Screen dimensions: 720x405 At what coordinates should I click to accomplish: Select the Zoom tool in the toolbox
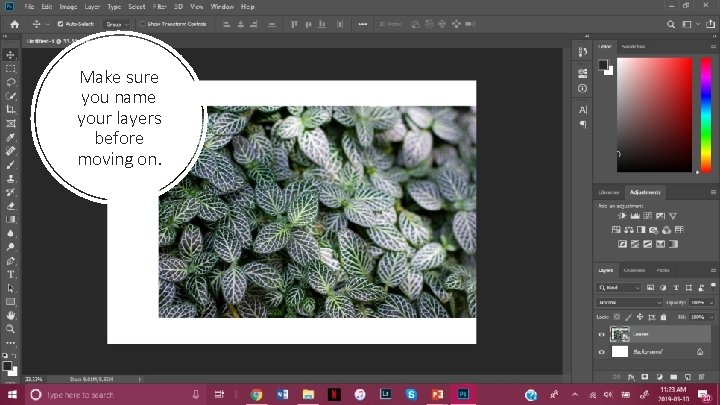(10, 329)
